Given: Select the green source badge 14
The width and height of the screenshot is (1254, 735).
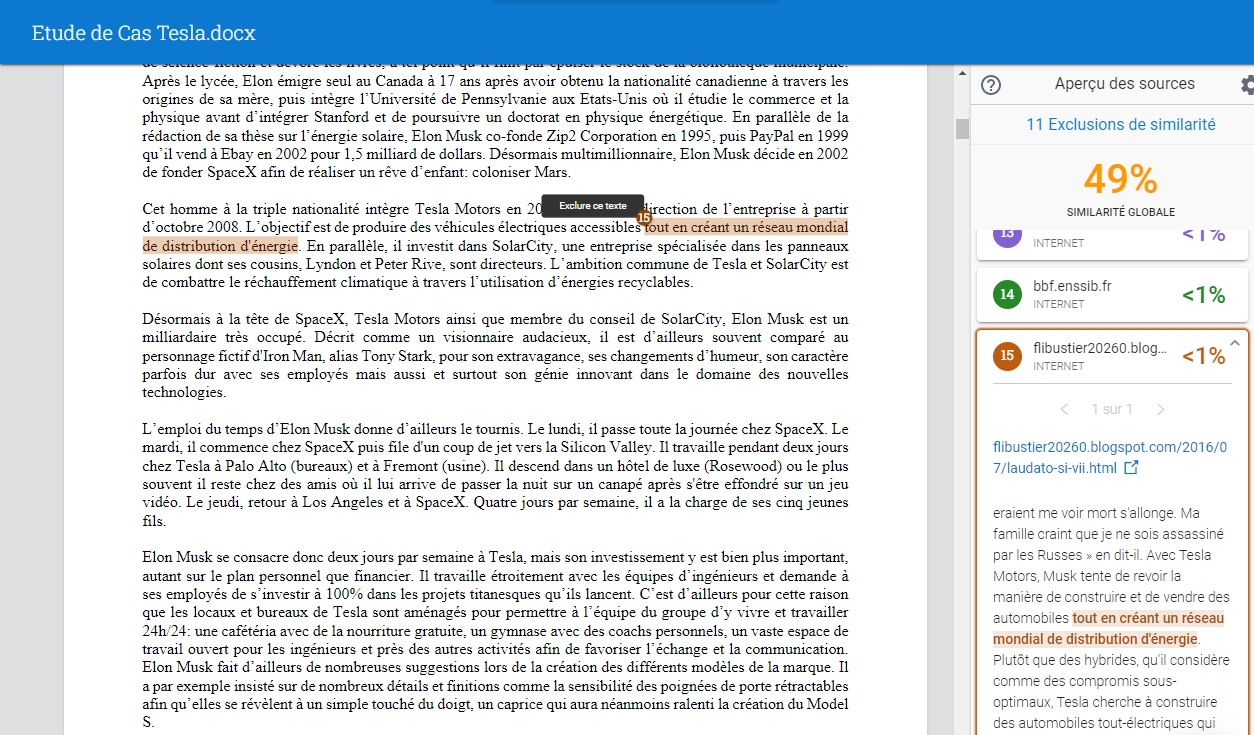Looking at the screenshot, I should tap(1007, 295).
